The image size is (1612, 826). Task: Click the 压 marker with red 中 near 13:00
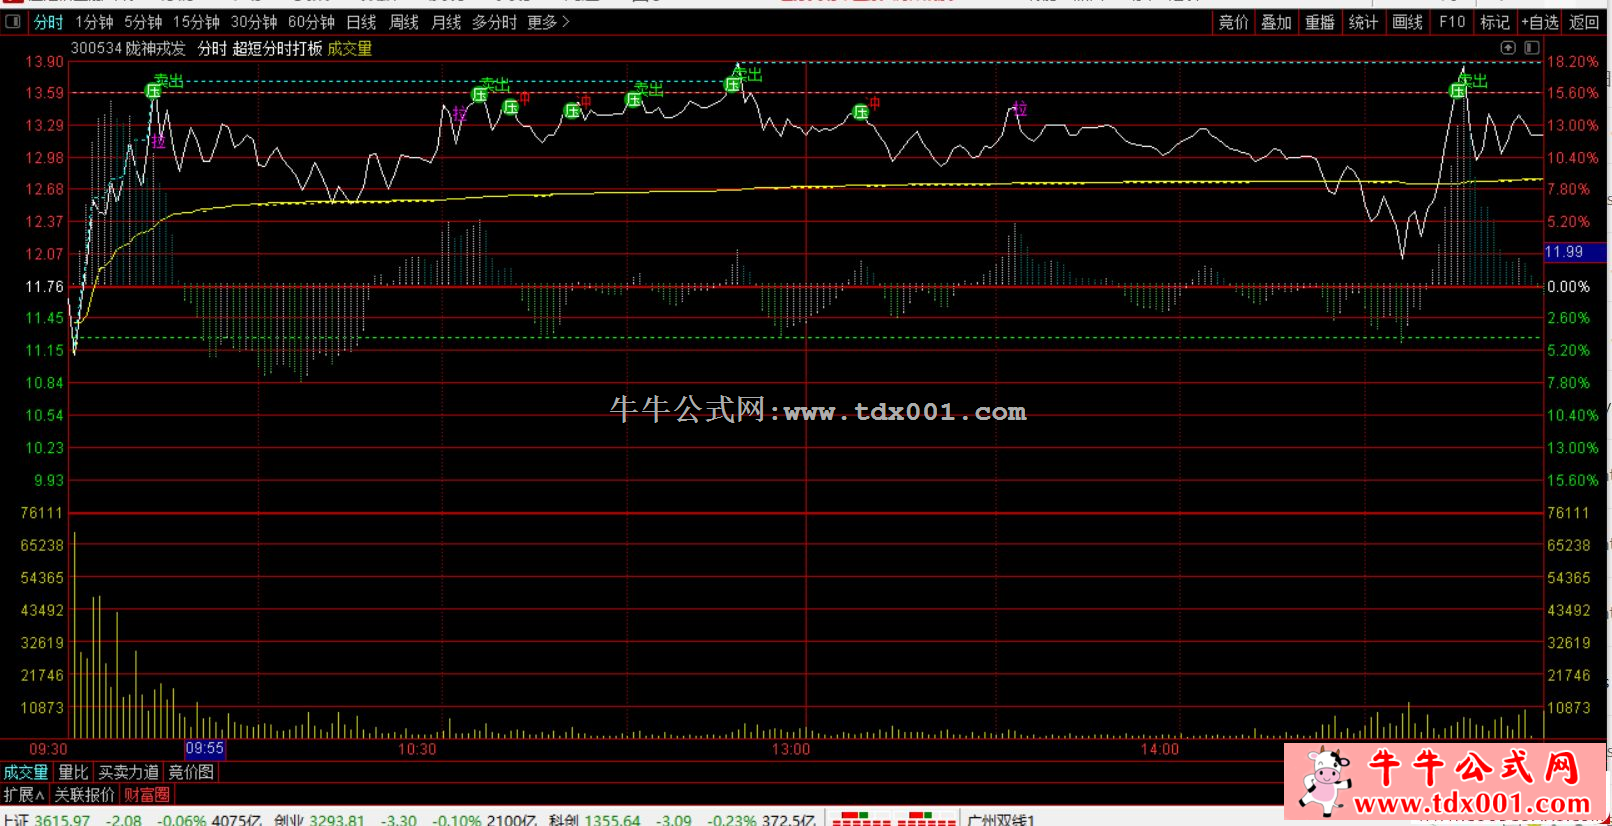[x=861, y=112]
